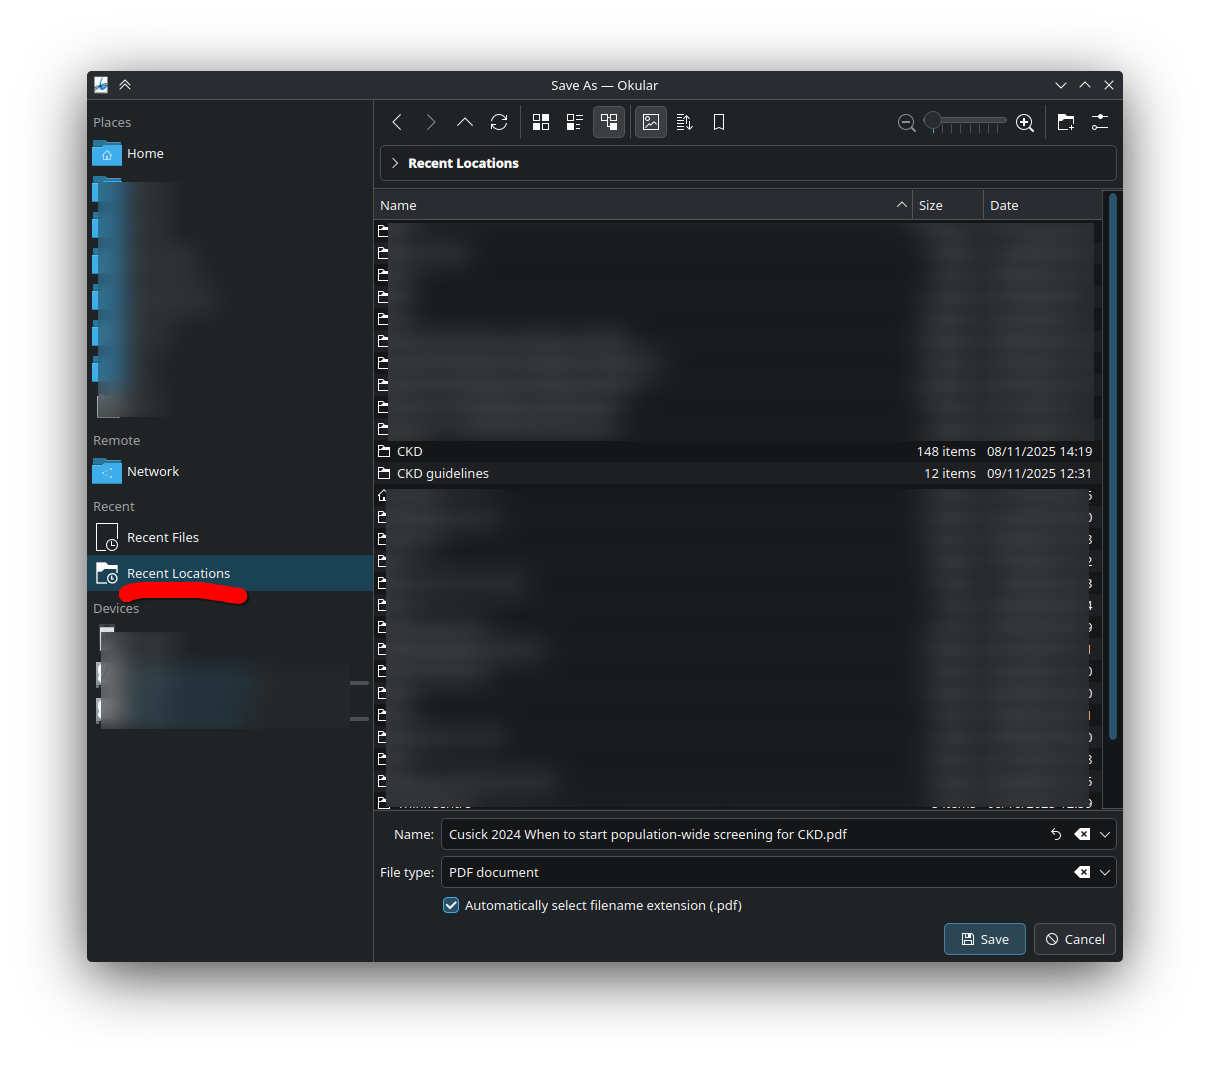This screenshot has height=1065, width=1210.
Task: Switch to Icons view mode
Action: (x=541, y=122)
